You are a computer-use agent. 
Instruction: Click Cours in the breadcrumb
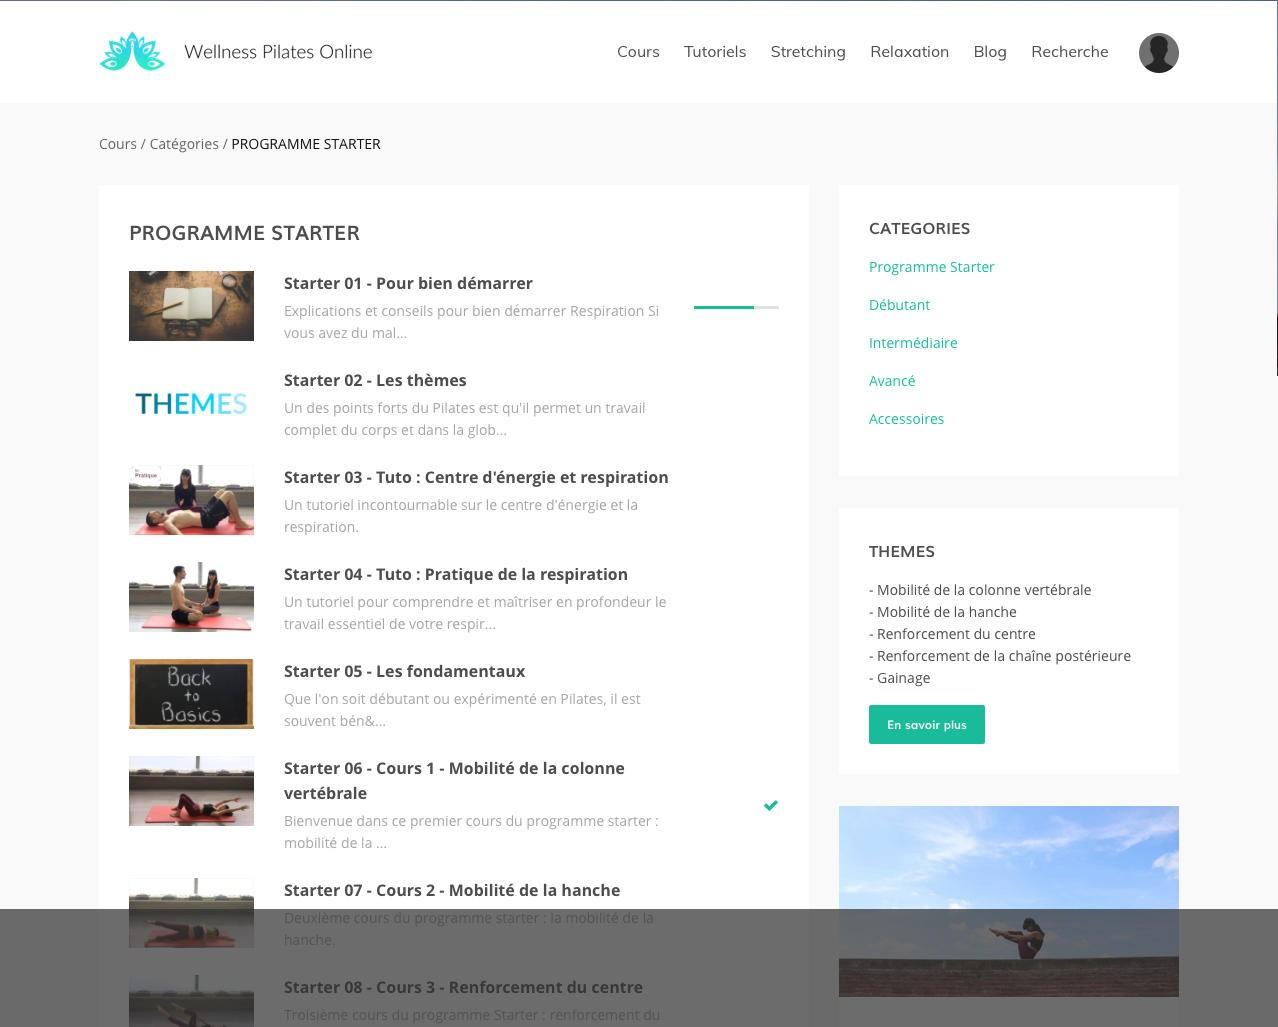pos(118,144)
